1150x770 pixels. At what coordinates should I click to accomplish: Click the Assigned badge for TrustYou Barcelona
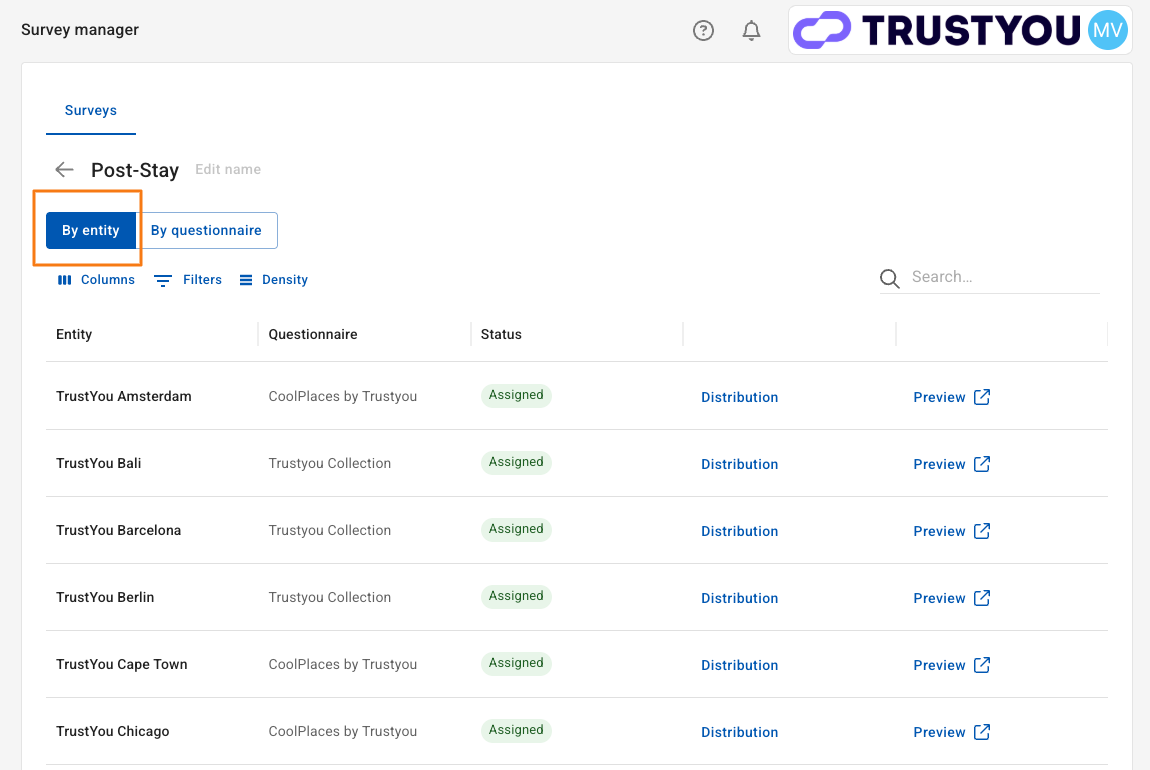coord(516,529)
